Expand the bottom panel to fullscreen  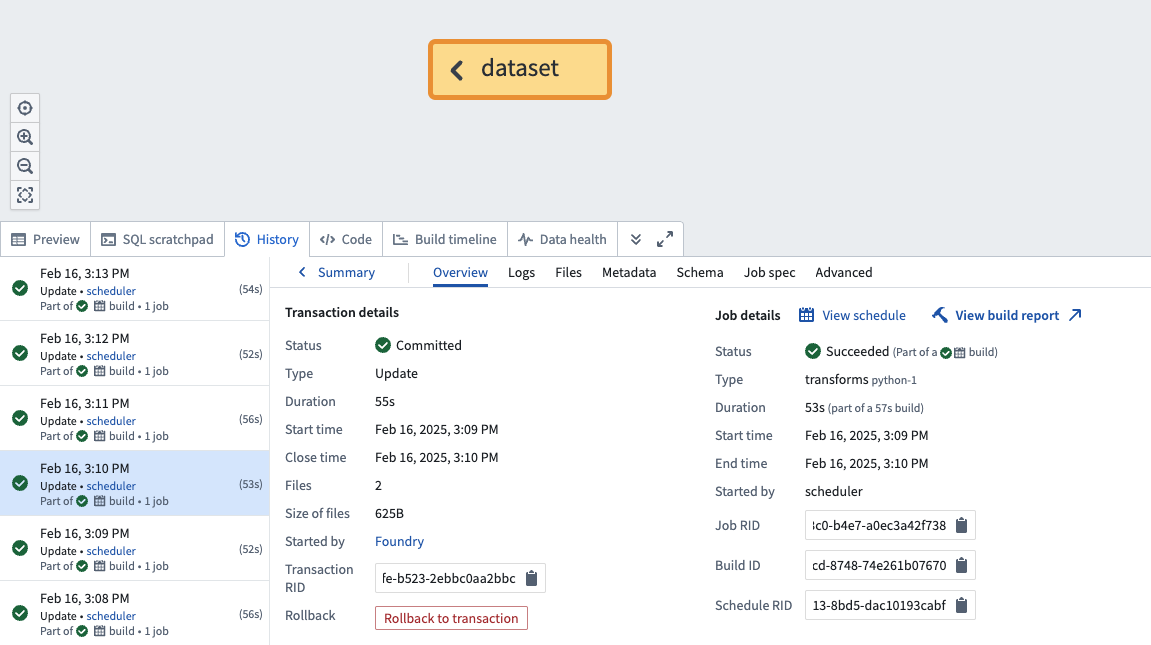pos(665,239)
